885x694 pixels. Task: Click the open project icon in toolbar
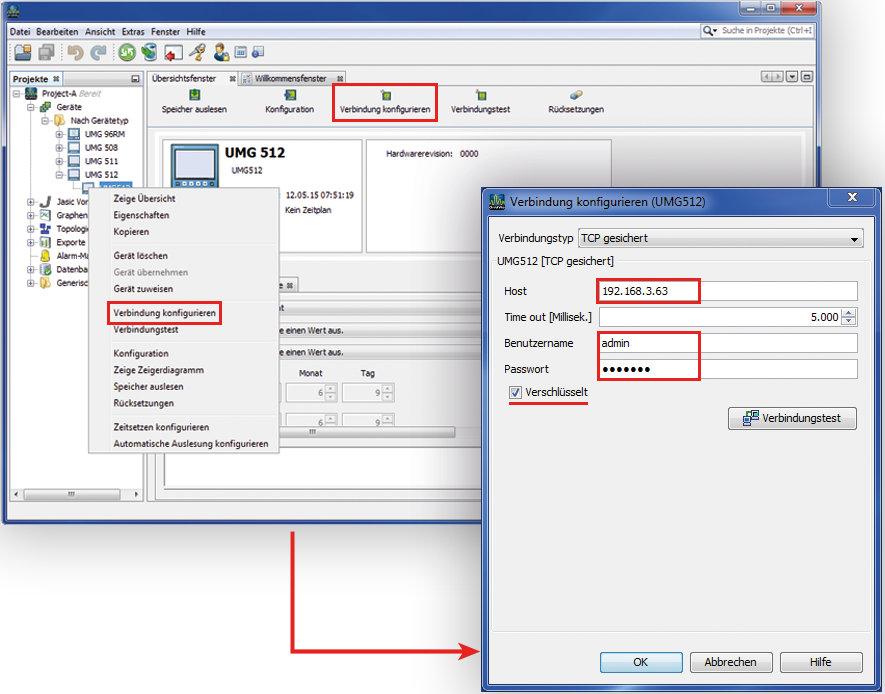tap(22, 53)
